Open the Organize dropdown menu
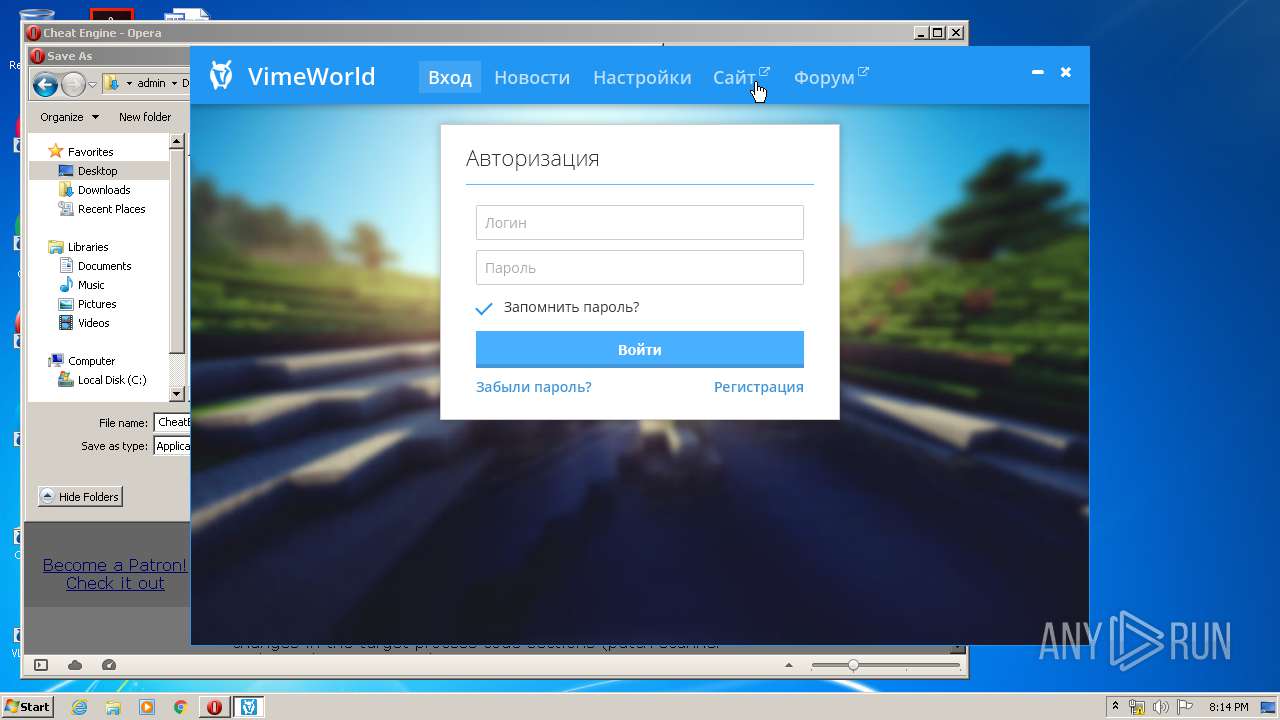Viewport: 1280px width, 720px height. tap(70, 117)
